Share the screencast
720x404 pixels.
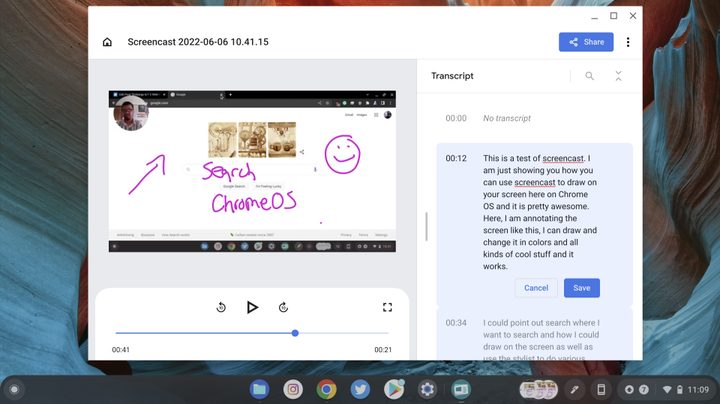click(x=586, y=42)
